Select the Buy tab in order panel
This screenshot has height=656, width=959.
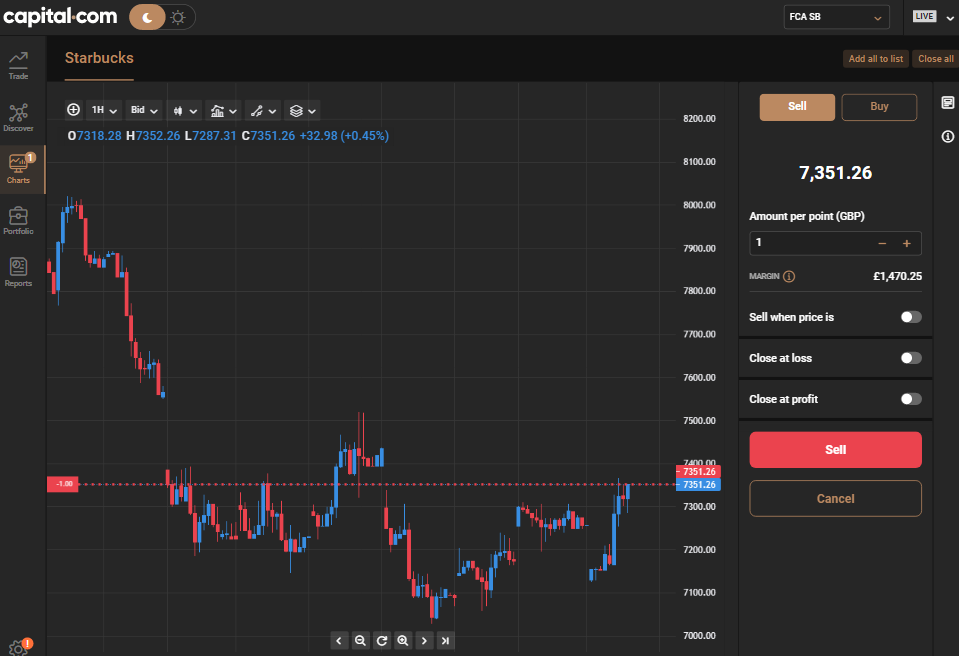point(879,107)
